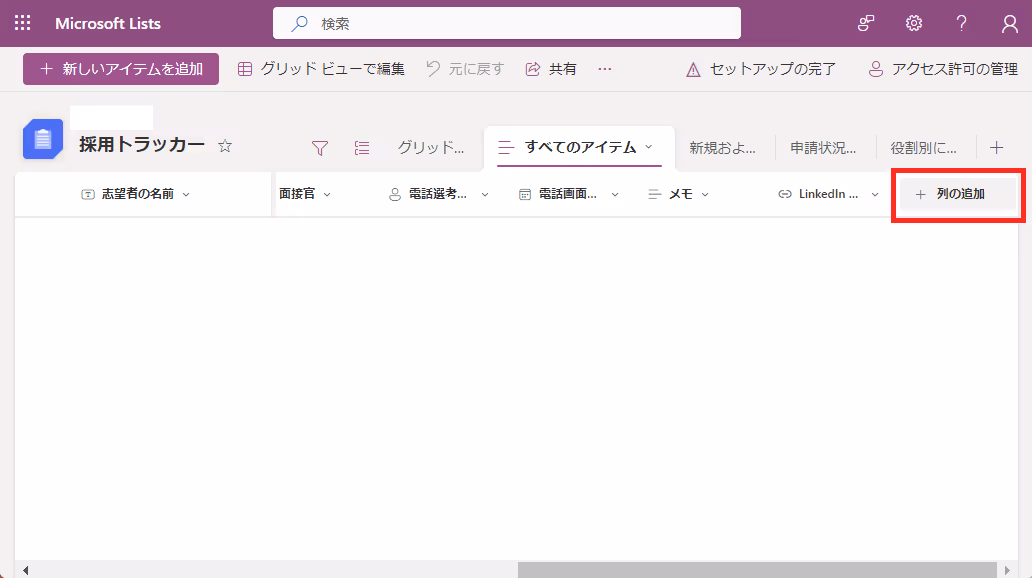Screen dimensions: 1032x578
Task: Click the 列の追加 add column button
Action: coord(958,194)
